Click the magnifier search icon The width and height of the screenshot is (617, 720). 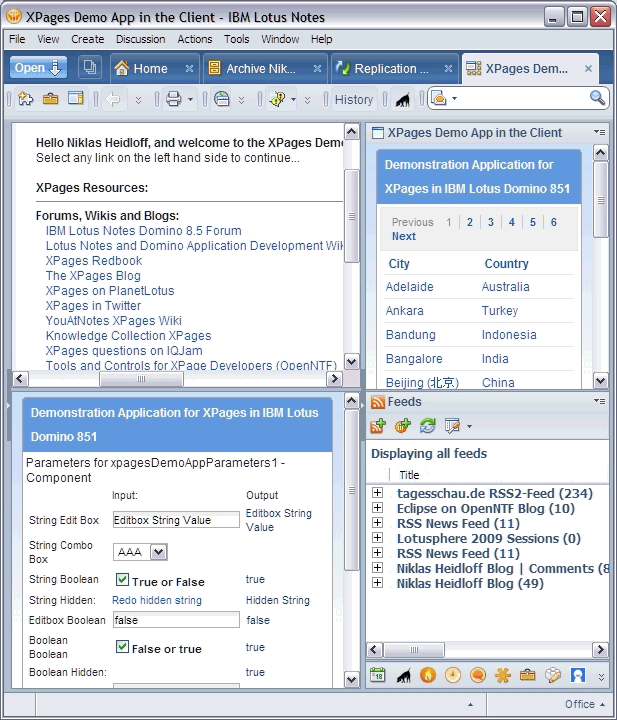point(597,98)
